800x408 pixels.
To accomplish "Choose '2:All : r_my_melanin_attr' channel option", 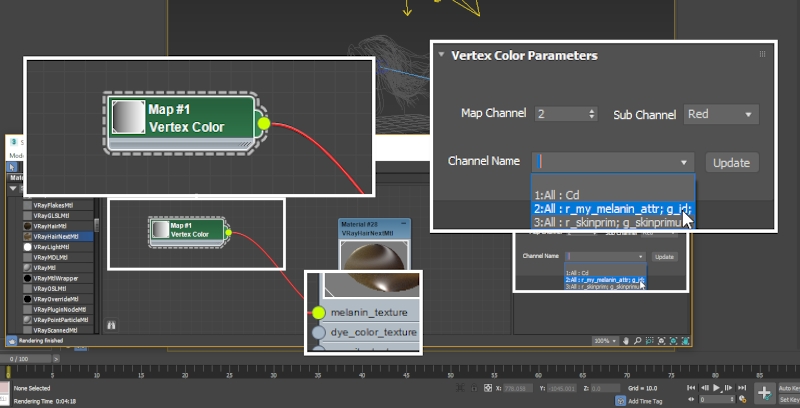I will pos(612,209).
